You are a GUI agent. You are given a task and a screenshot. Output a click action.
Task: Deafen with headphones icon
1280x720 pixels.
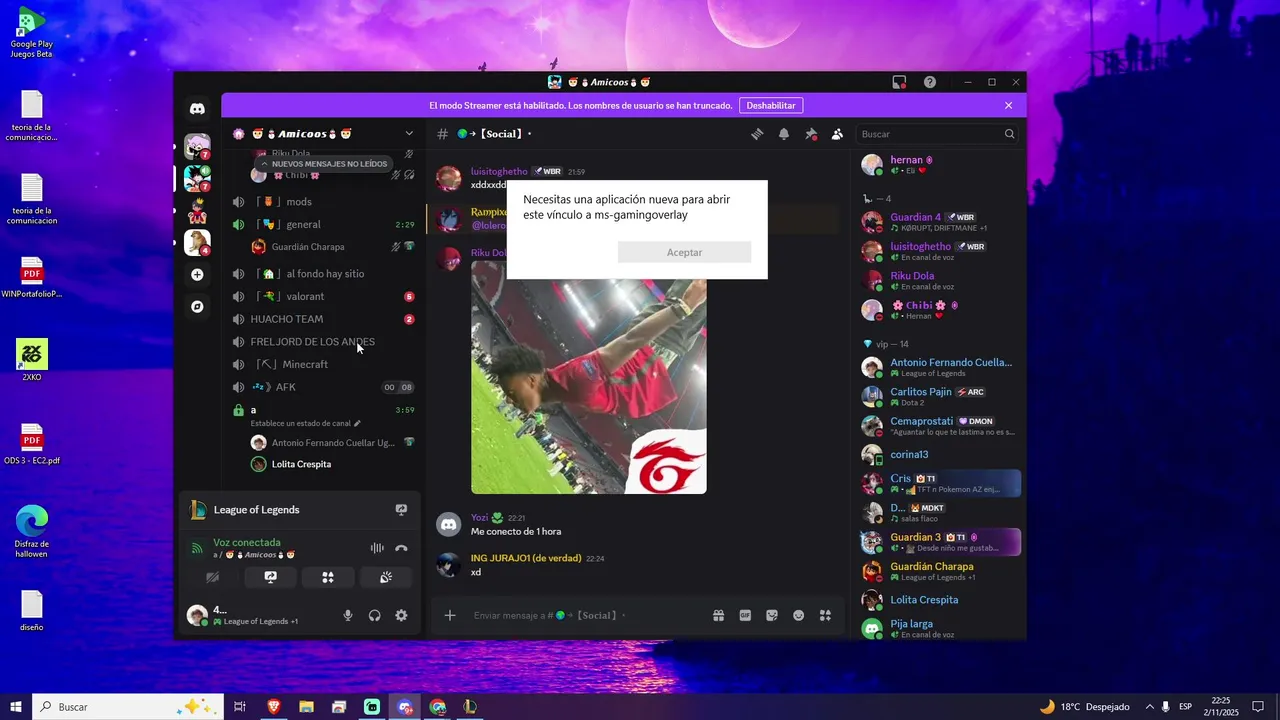[x=374, y=616]
